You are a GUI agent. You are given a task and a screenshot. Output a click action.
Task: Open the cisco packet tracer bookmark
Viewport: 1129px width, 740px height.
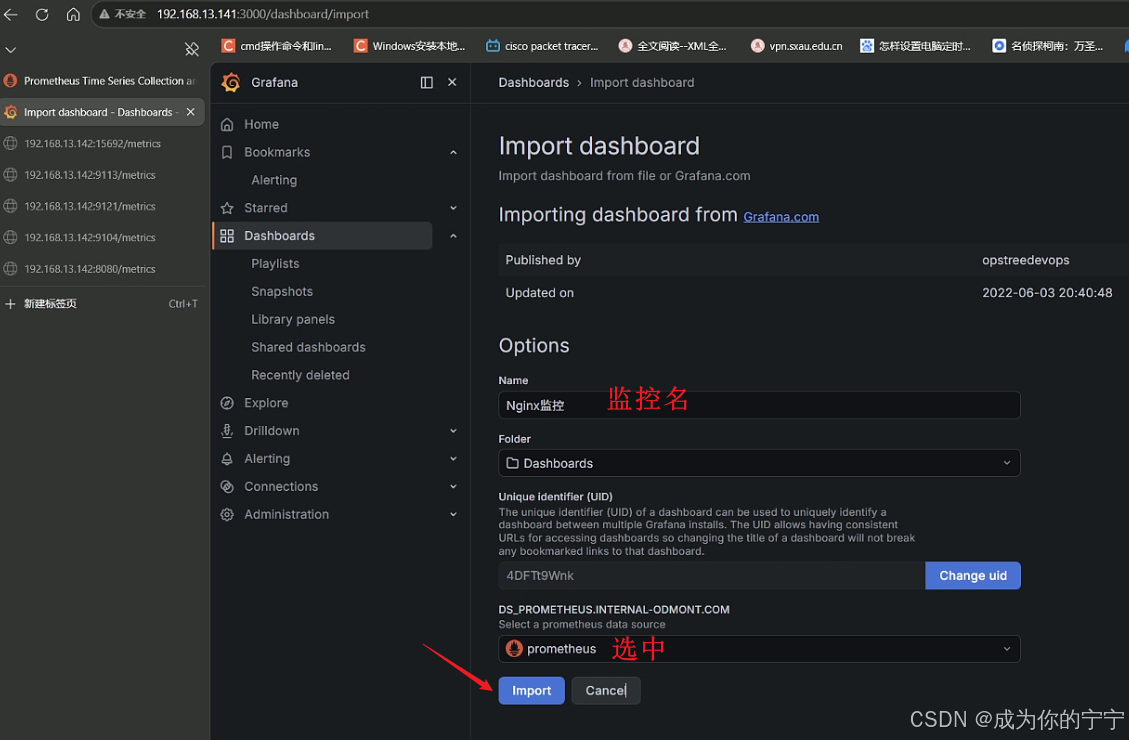coord(542,46)
